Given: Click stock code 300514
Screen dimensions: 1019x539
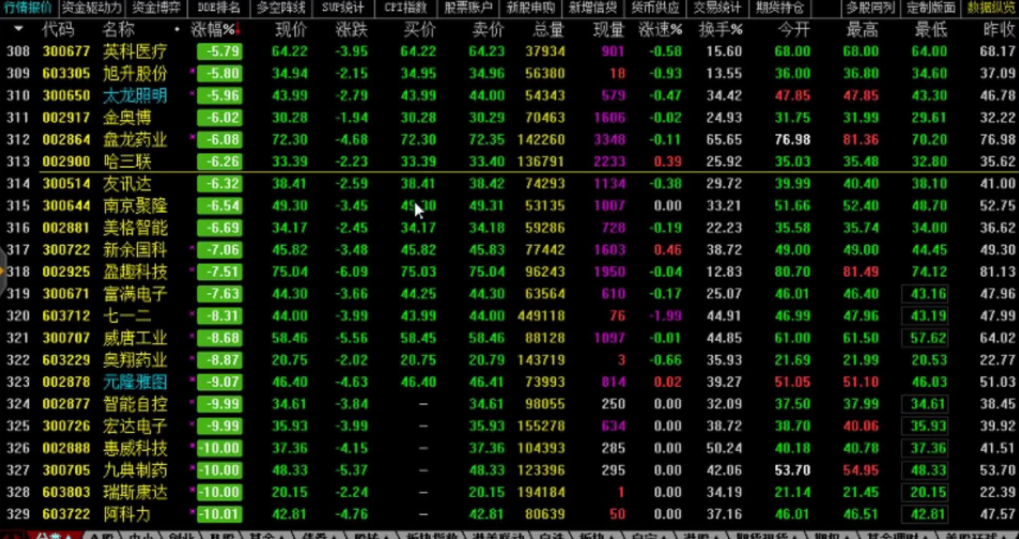Looking at the screenshot, I should click(x=66, y=184).
